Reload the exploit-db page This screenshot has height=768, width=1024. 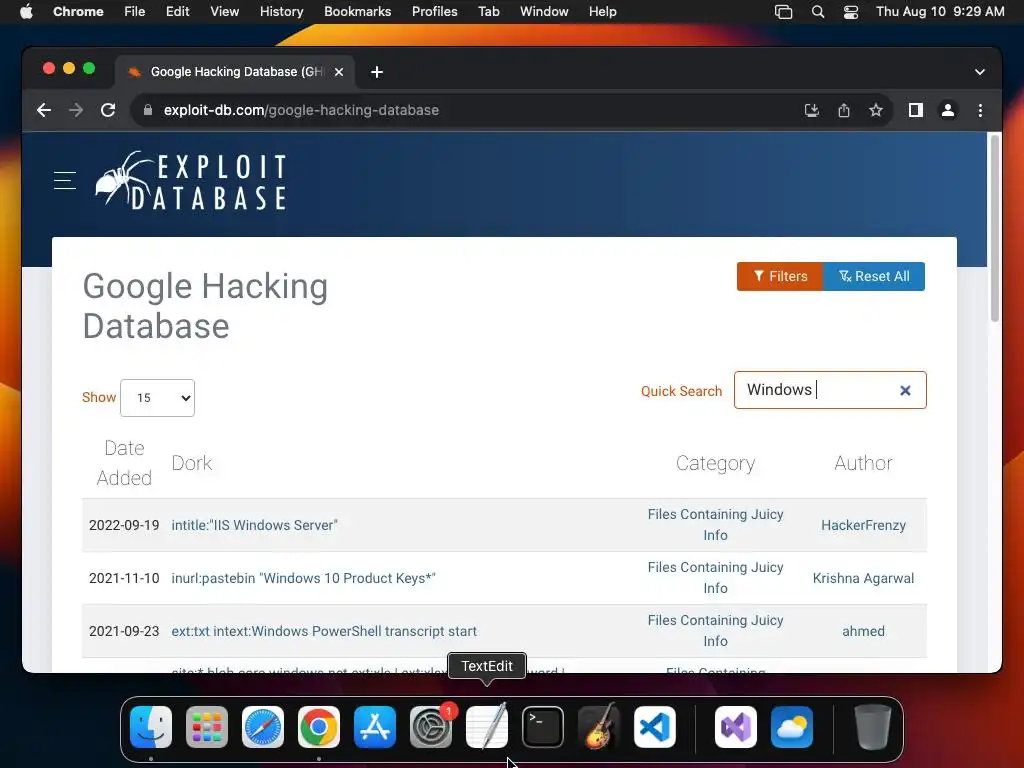coord(108,110)
